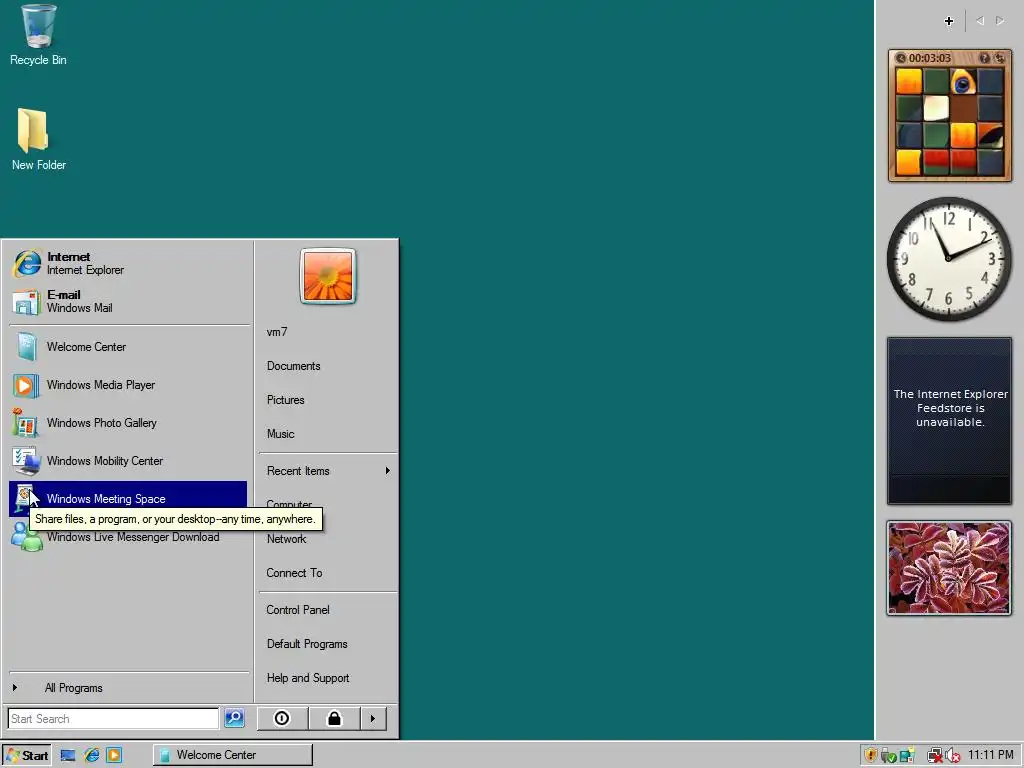
Task: Switch to Welcome Center taskbar button
Action: (x=232, y=755)
